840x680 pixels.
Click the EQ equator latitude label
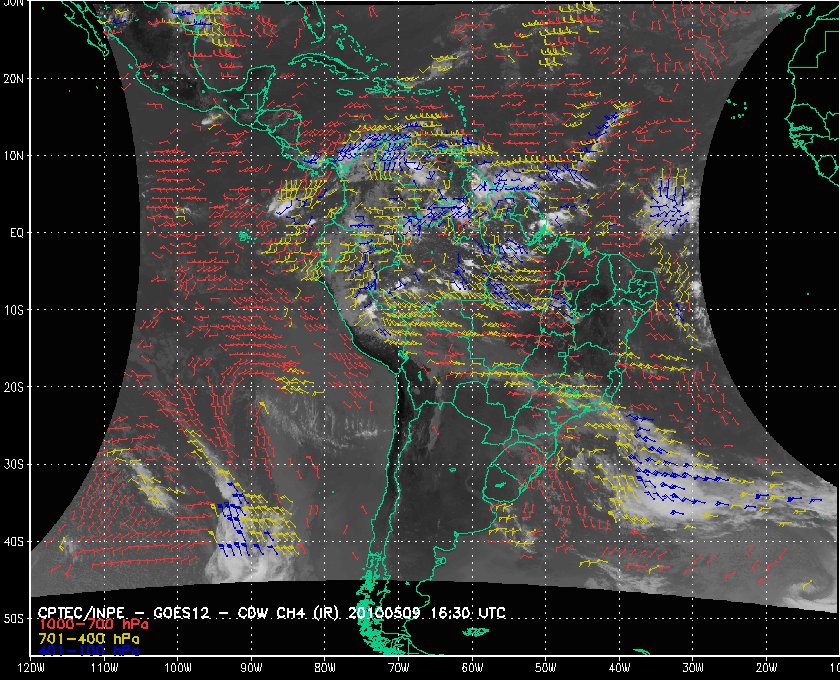click(x=12, y=233)
